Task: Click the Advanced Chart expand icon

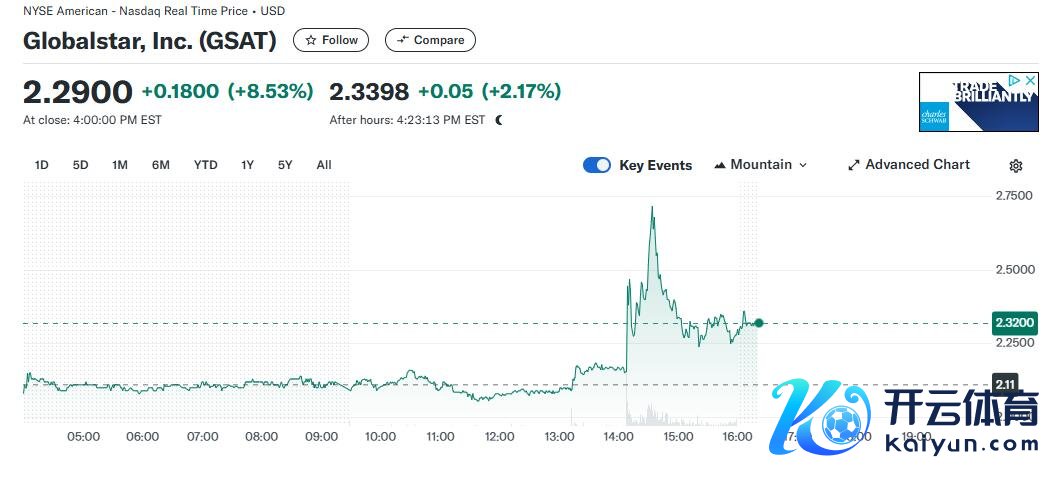Action: [x=854, y=165]
